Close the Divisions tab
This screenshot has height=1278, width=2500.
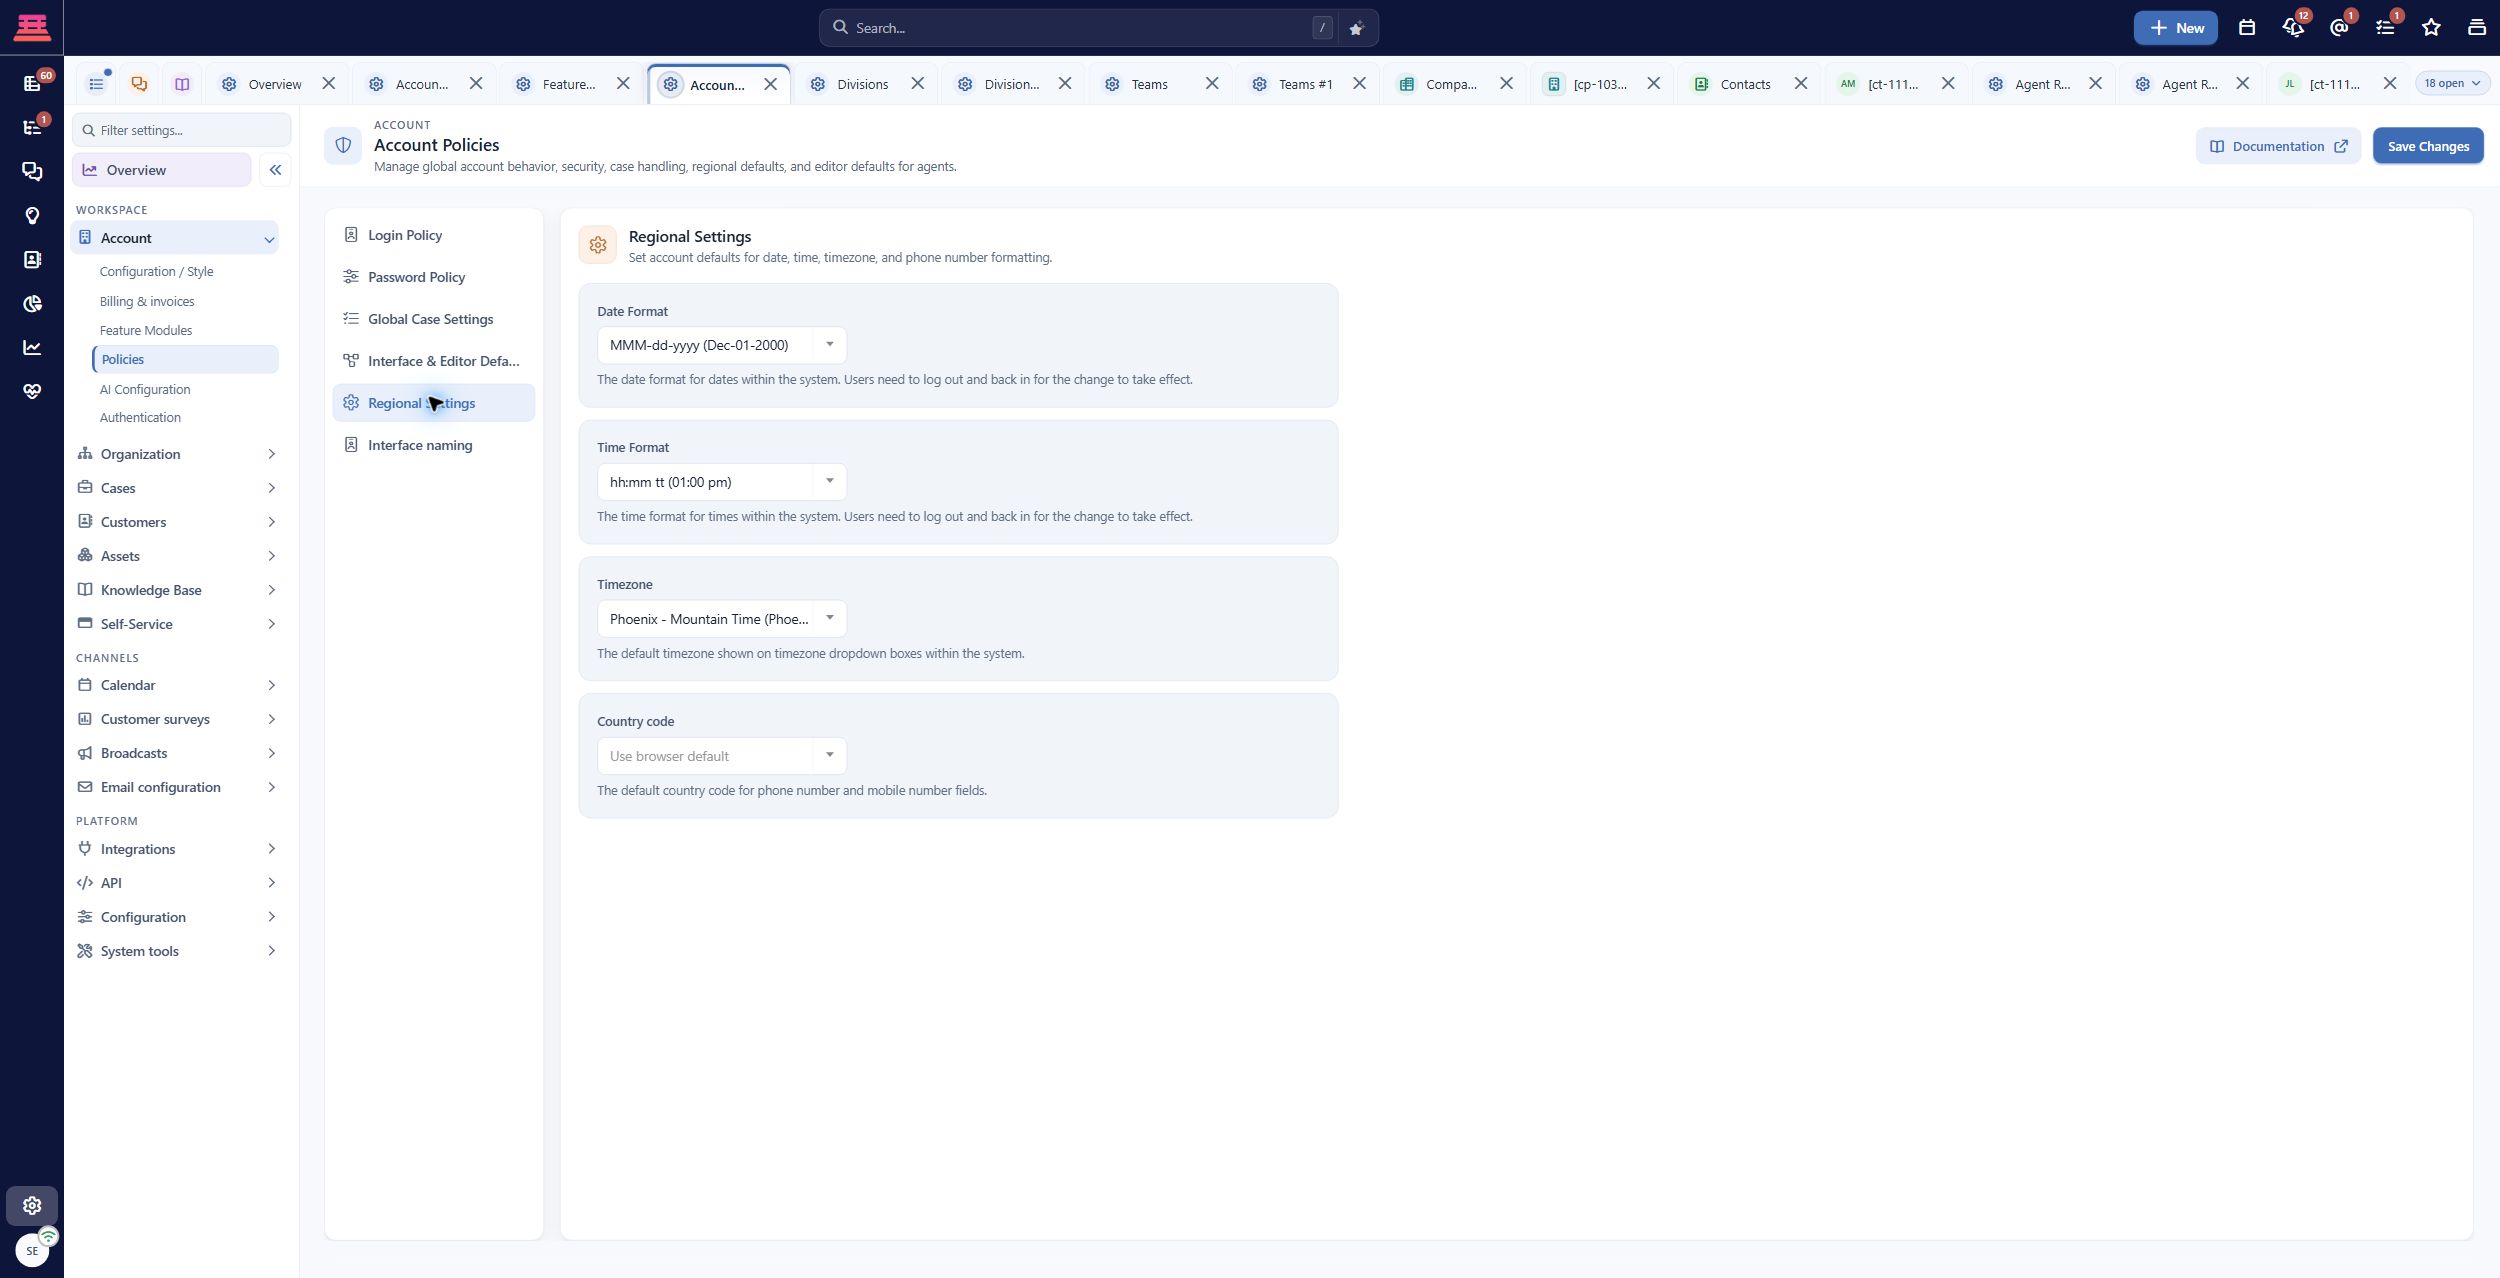tap(917, 84)
